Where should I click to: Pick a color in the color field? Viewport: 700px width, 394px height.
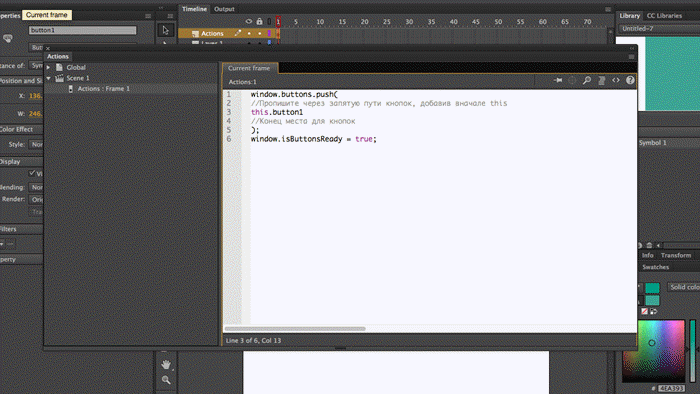click(x=654, y=351)
